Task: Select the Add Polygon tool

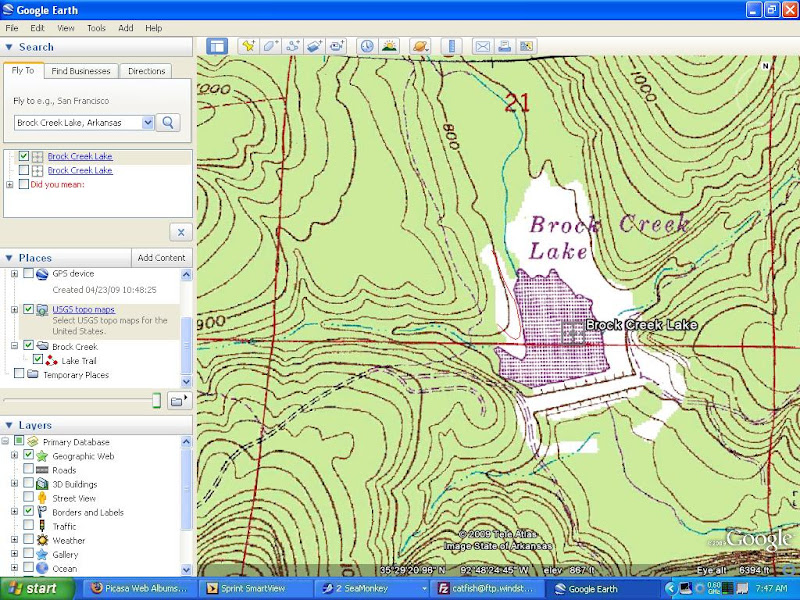Action: (x=269, y=46)
